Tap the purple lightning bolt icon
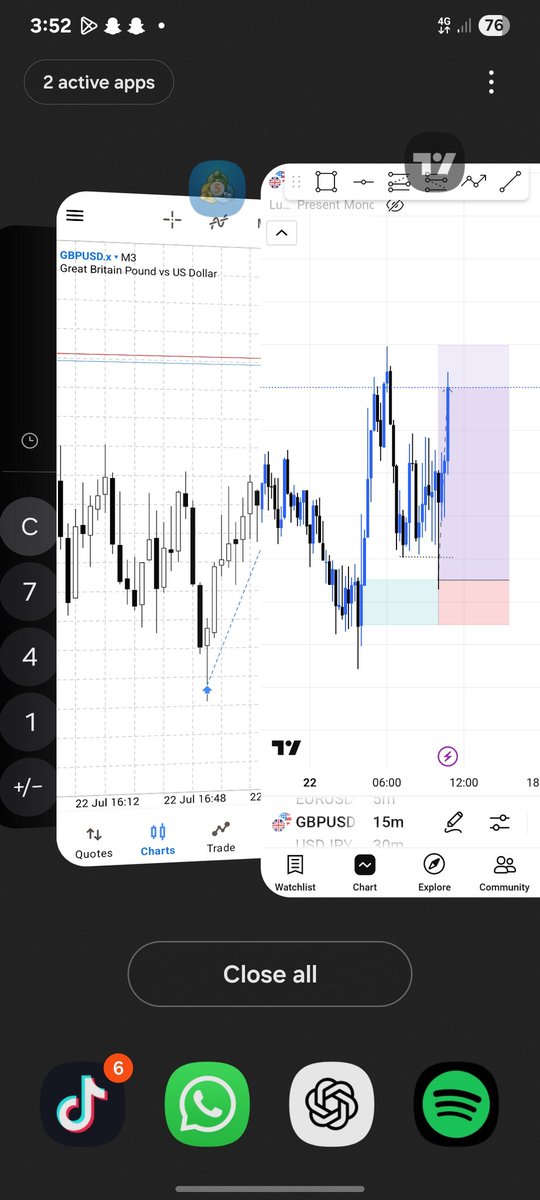540x1200 pixels. pyautogui.click(x=447, y=756)
